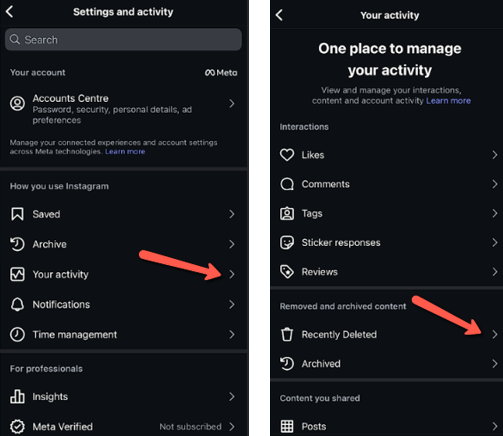Tap the Notifications bell icon
This screenshot has height=436, width=503.
click(x=17, y=304)
